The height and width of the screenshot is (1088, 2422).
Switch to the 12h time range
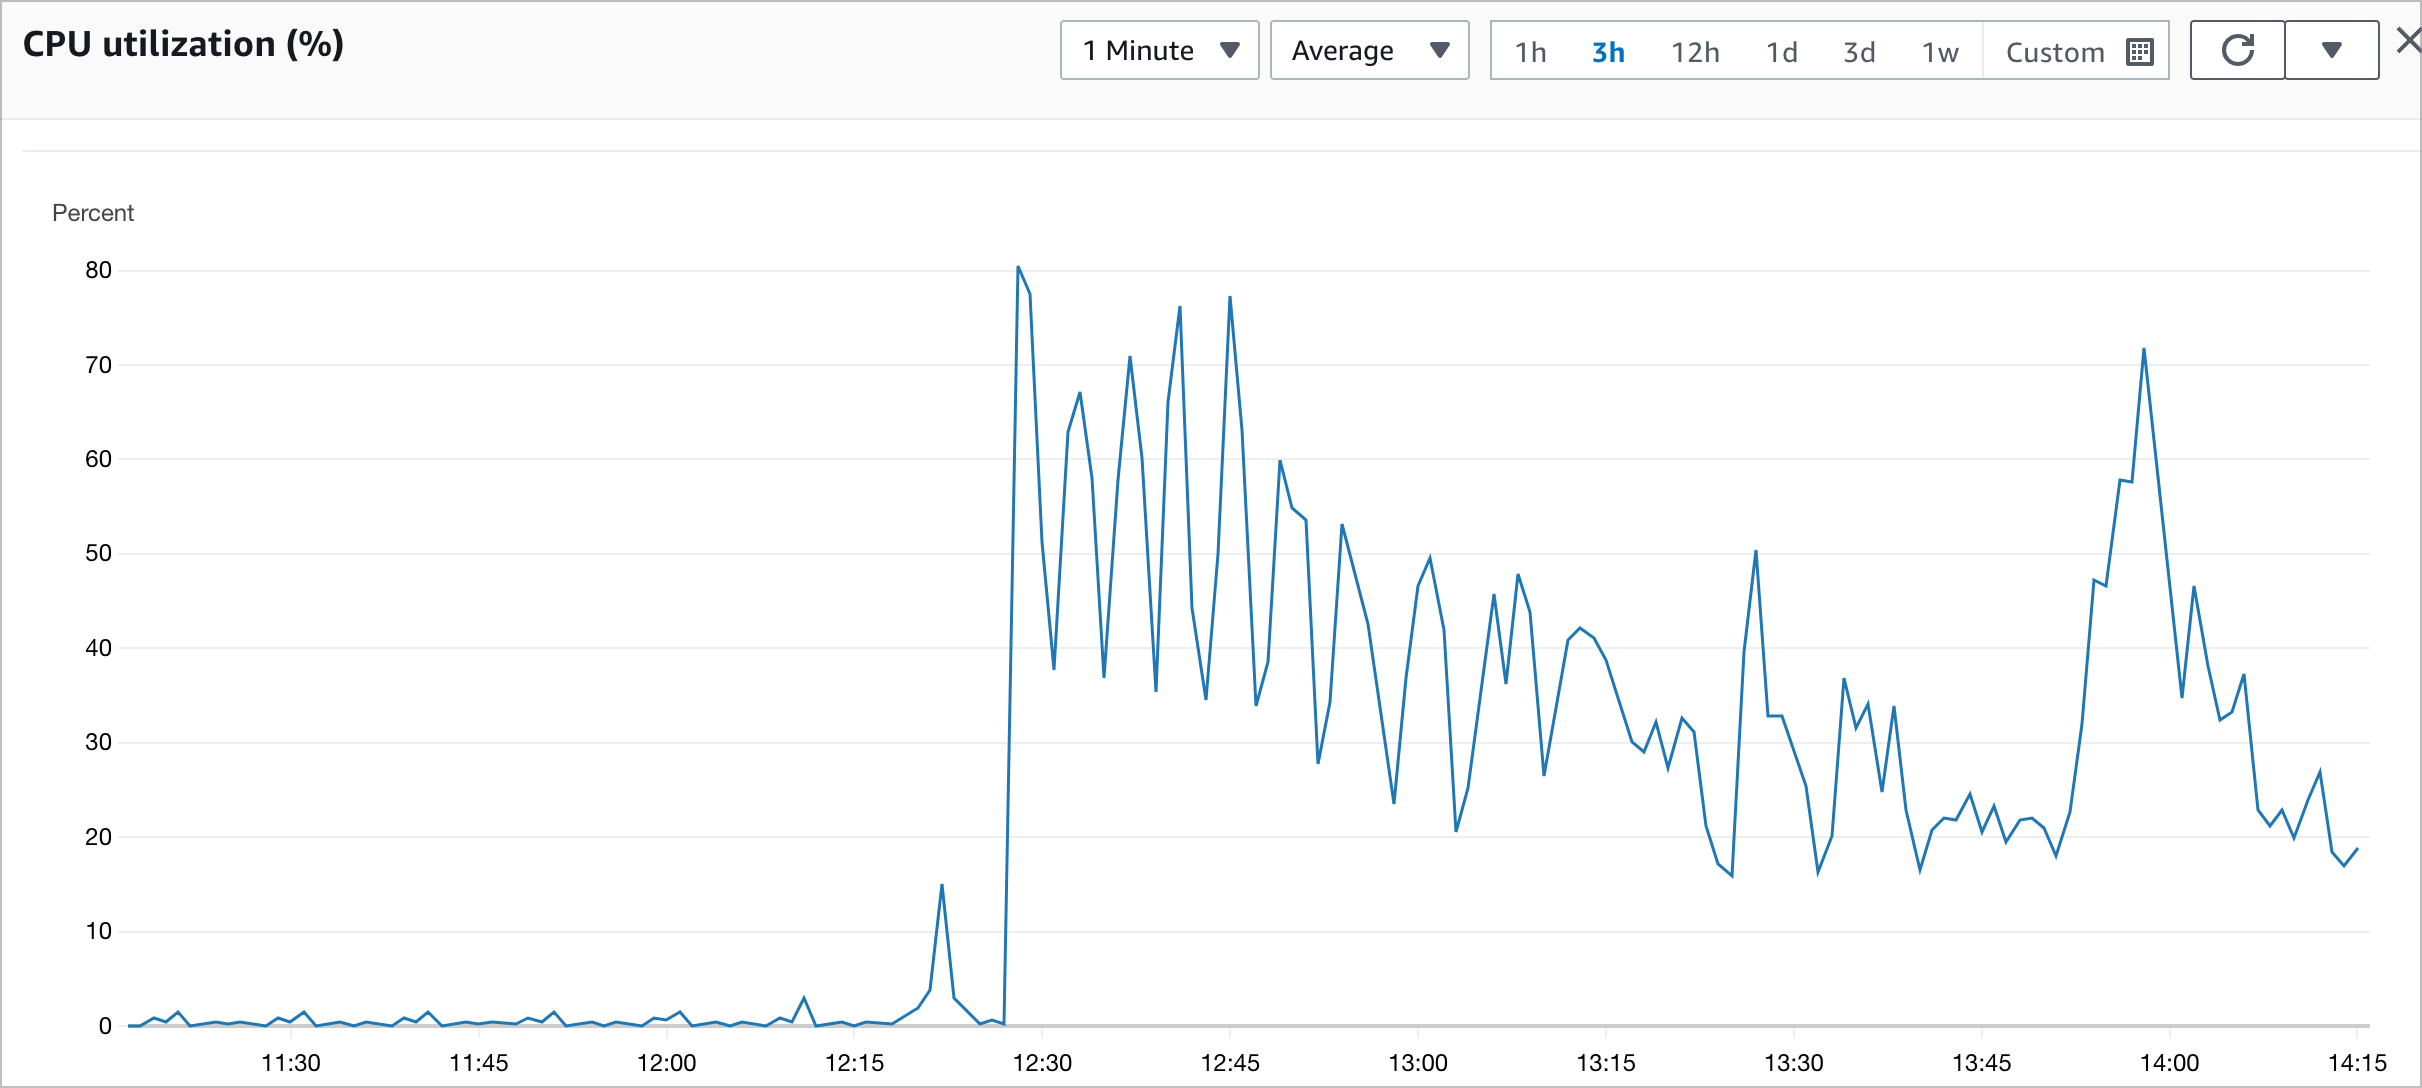(1695, 52)
